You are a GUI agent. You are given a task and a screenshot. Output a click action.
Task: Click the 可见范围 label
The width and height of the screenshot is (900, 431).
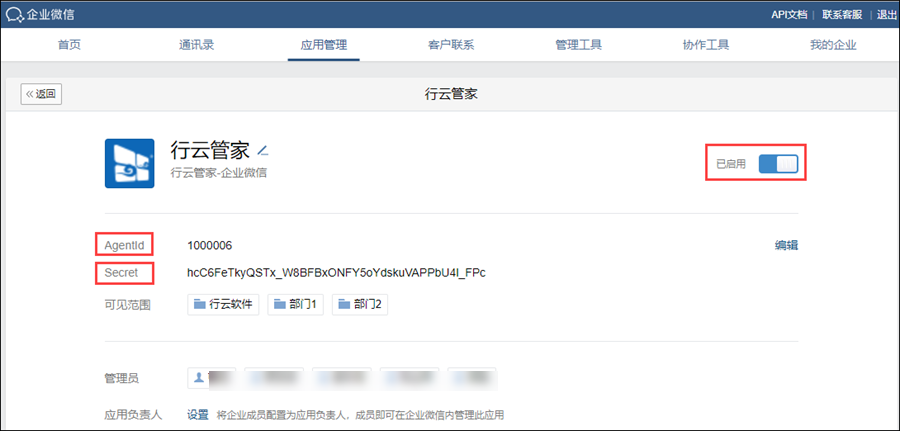pyautogui.click(x=127, y=305)
